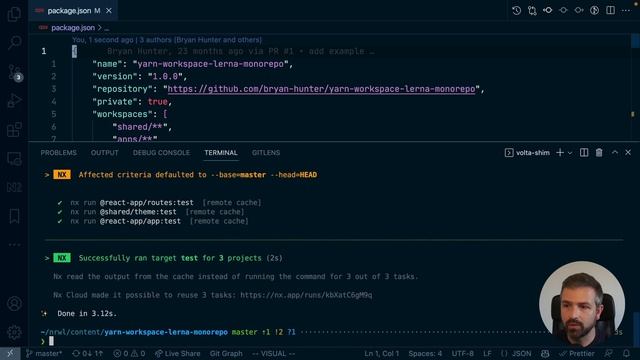Viewport: 640px width, 360px height.
Task: Open the Bookmarks view
Action: [x=14, y=216]
